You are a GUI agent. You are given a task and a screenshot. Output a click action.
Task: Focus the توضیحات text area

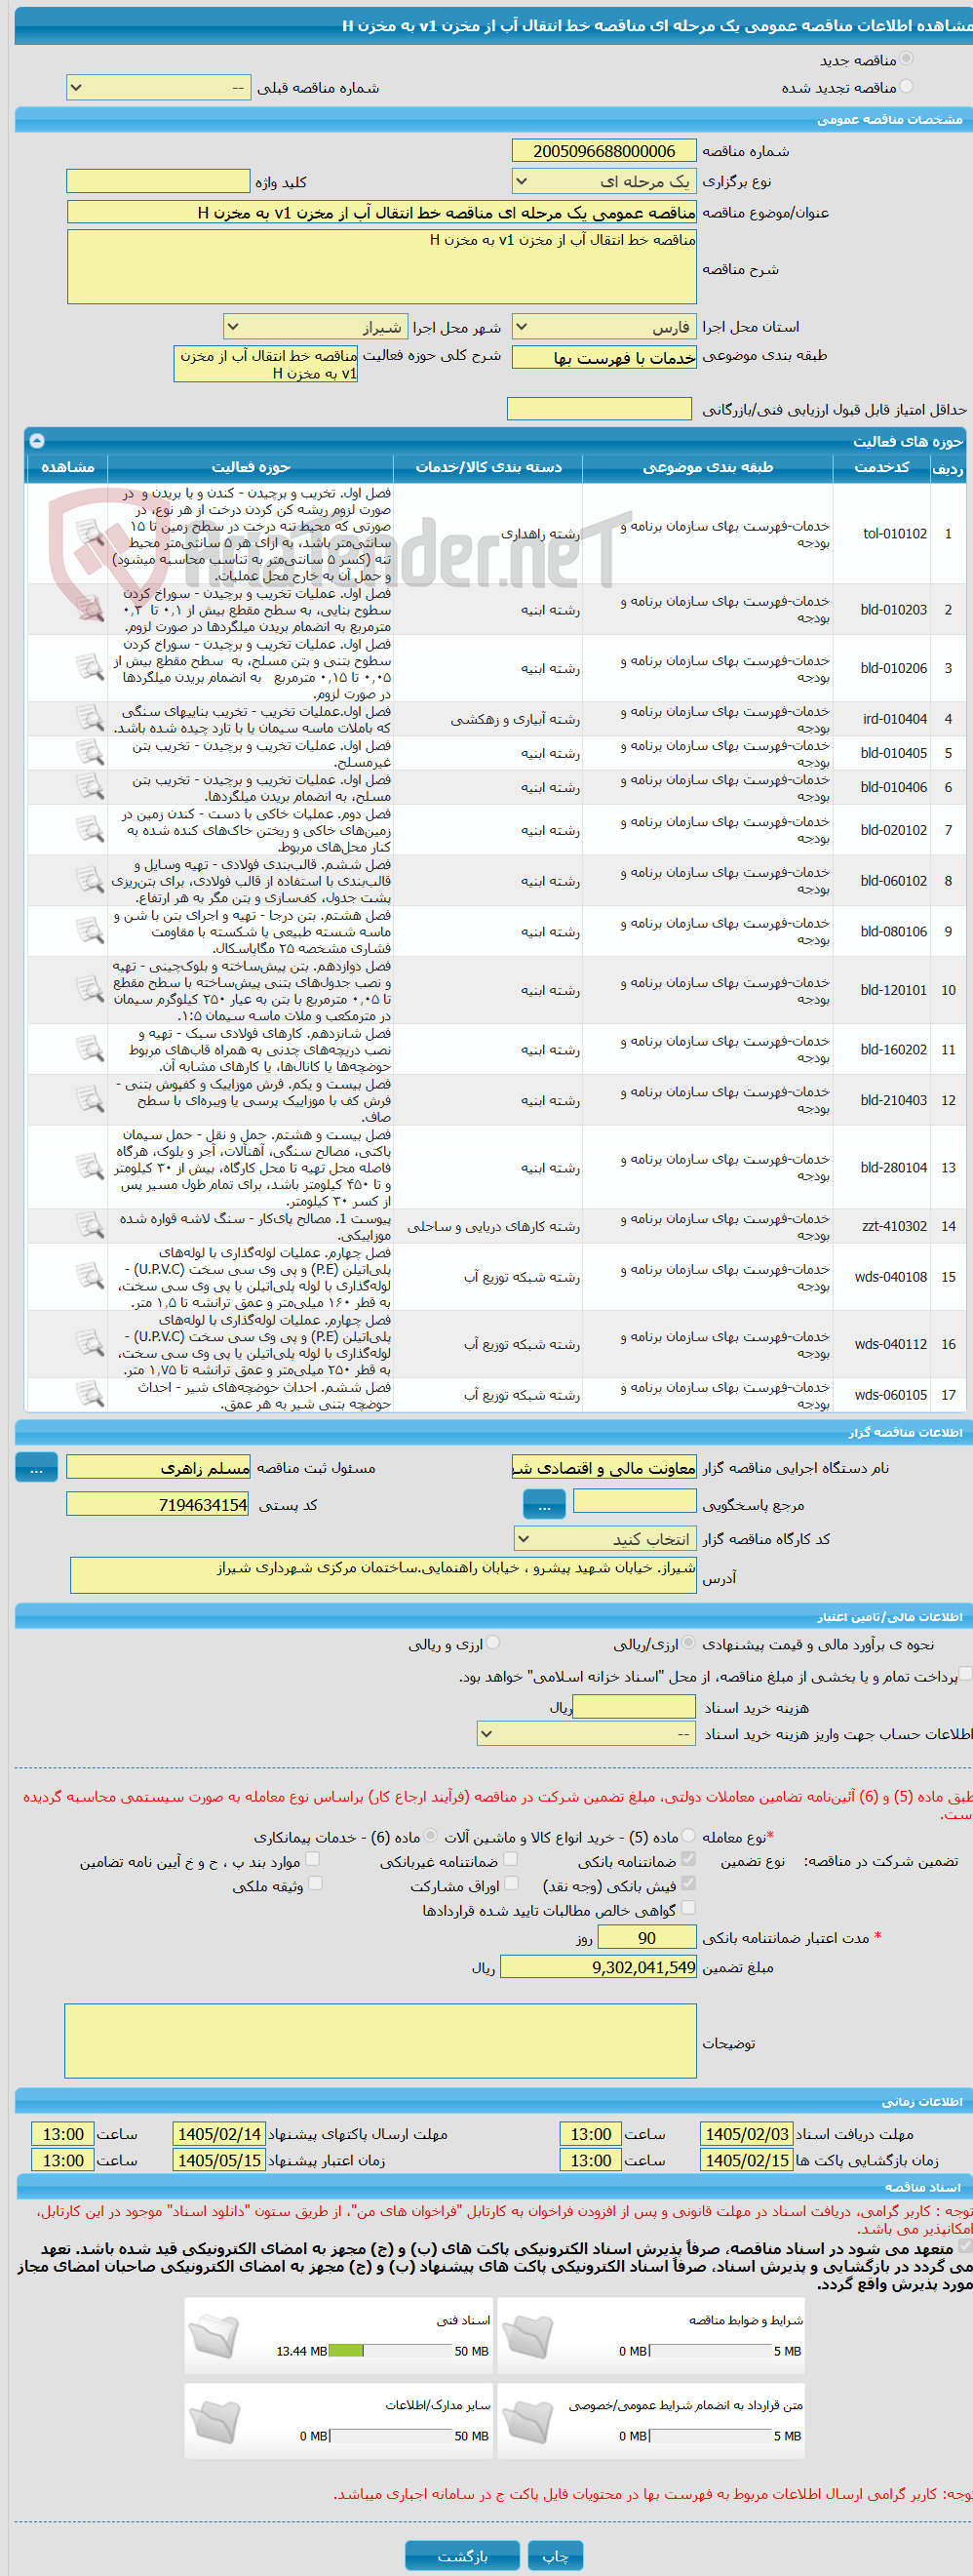click(x=381, y=2041)
